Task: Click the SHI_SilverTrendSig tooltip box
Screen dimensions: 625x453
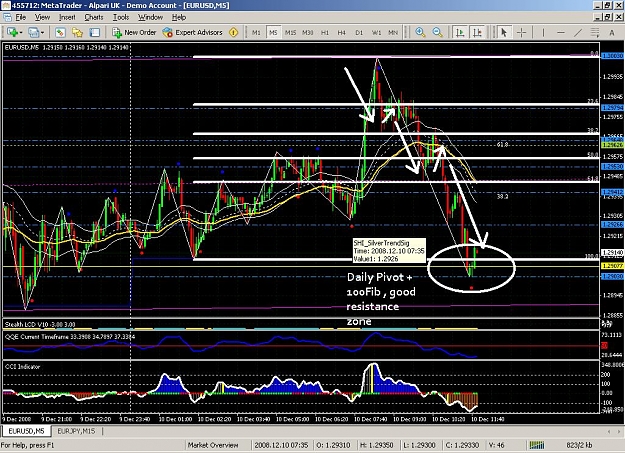Action: pos(389,251)
